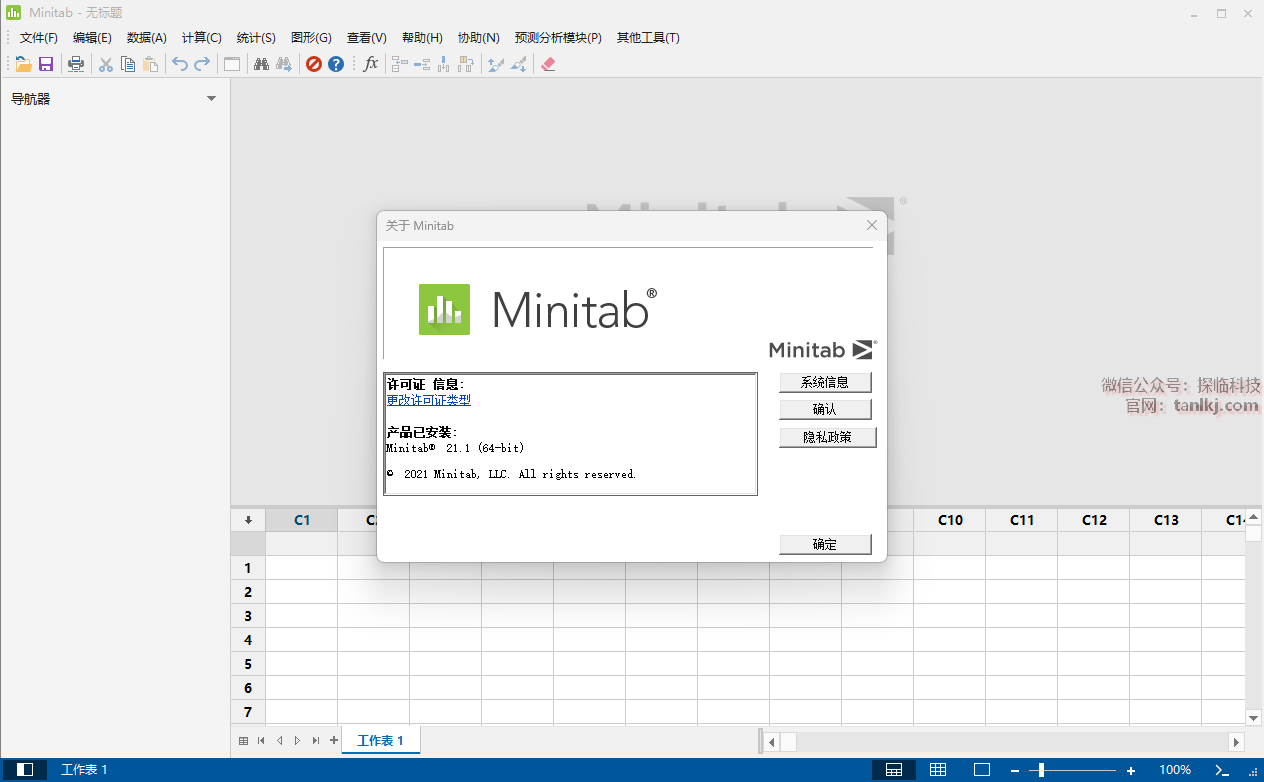1264x782 pixels.
Task: Click the Find binoculars icon
Action: (x=261, y=64)
